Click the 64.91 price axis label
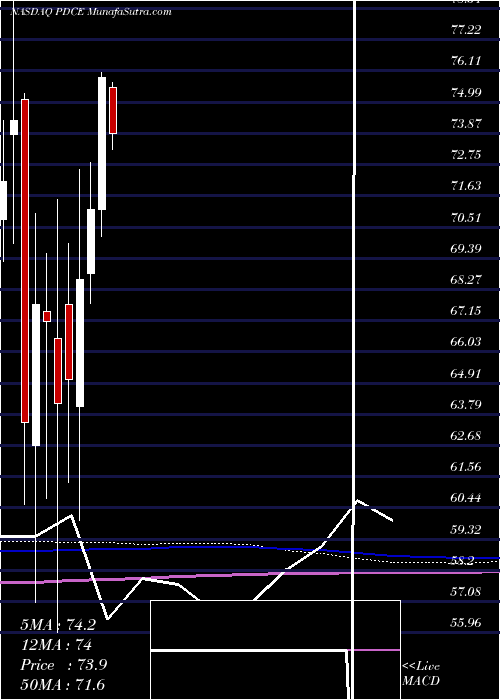 (466, 373)
